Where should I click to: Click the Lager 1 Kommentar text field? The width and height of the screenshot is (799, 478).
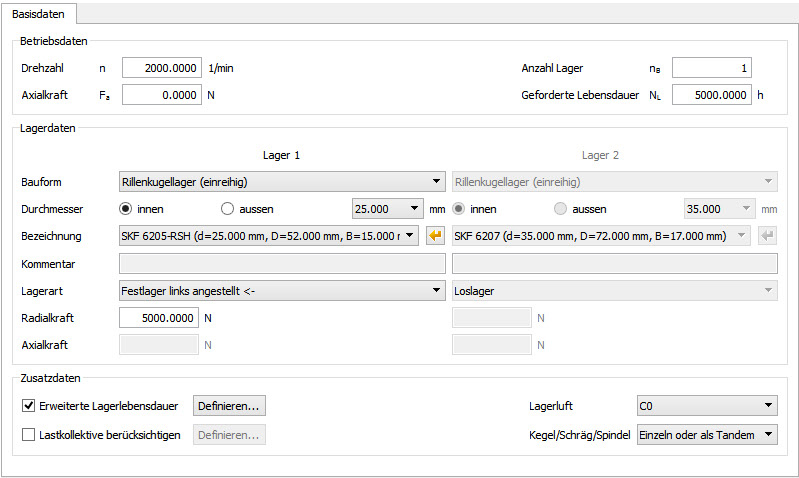coord(281,264)
